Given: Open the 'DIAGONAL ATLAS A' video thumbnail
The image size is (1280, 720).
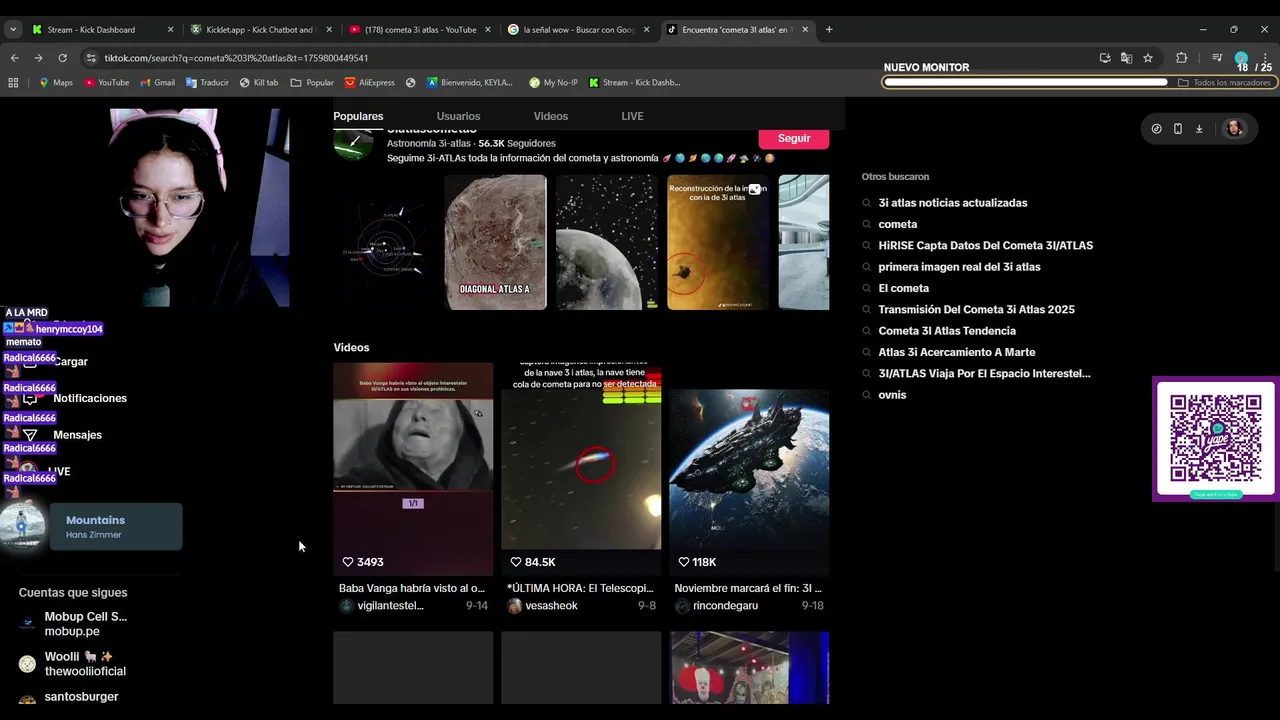Looking at the screenshot, I should coord(495,242).
